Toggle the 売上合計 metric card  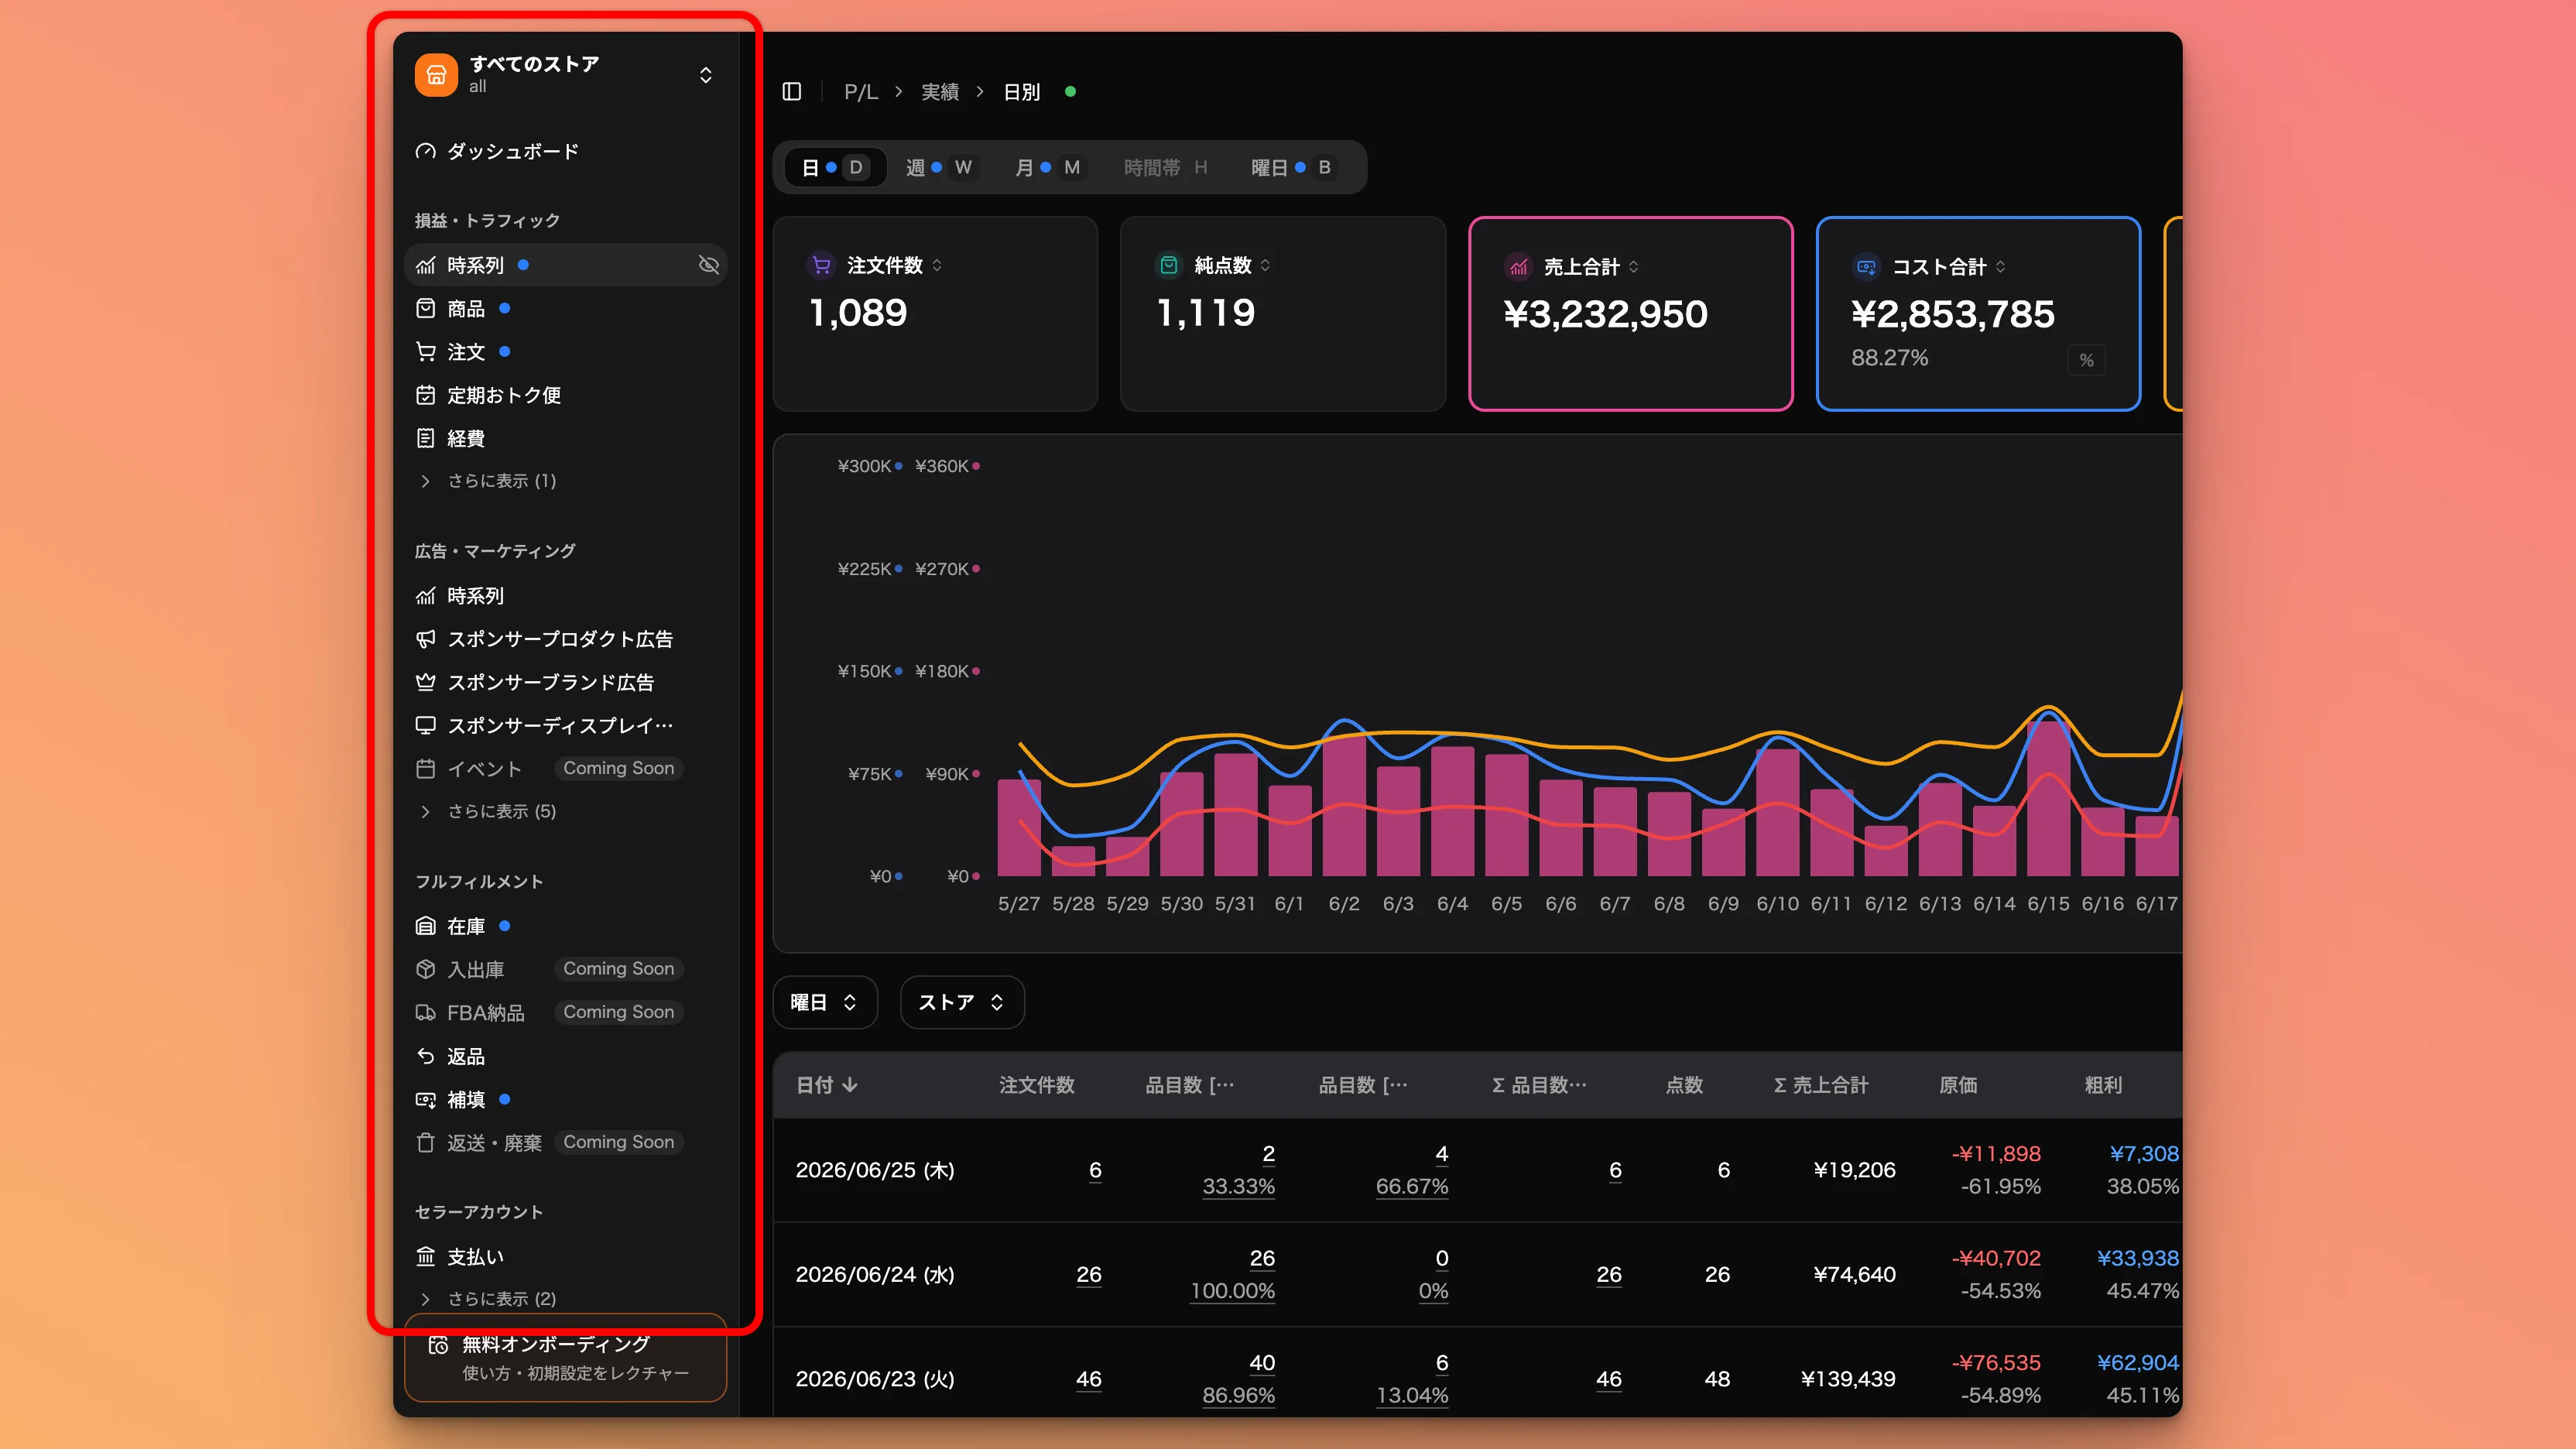pos(1630,313)
